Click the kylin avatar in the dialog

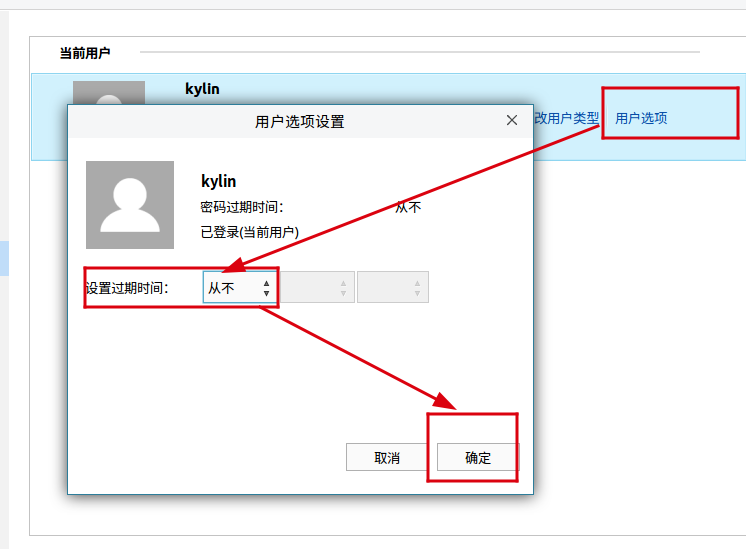130,205
